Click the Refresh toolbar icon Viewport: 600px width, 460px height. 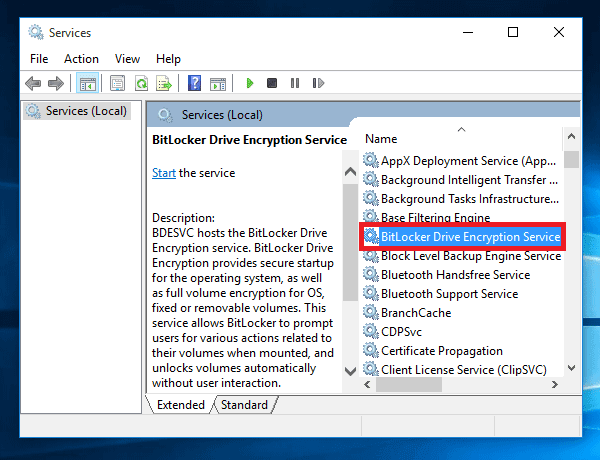tap(141, 83)
